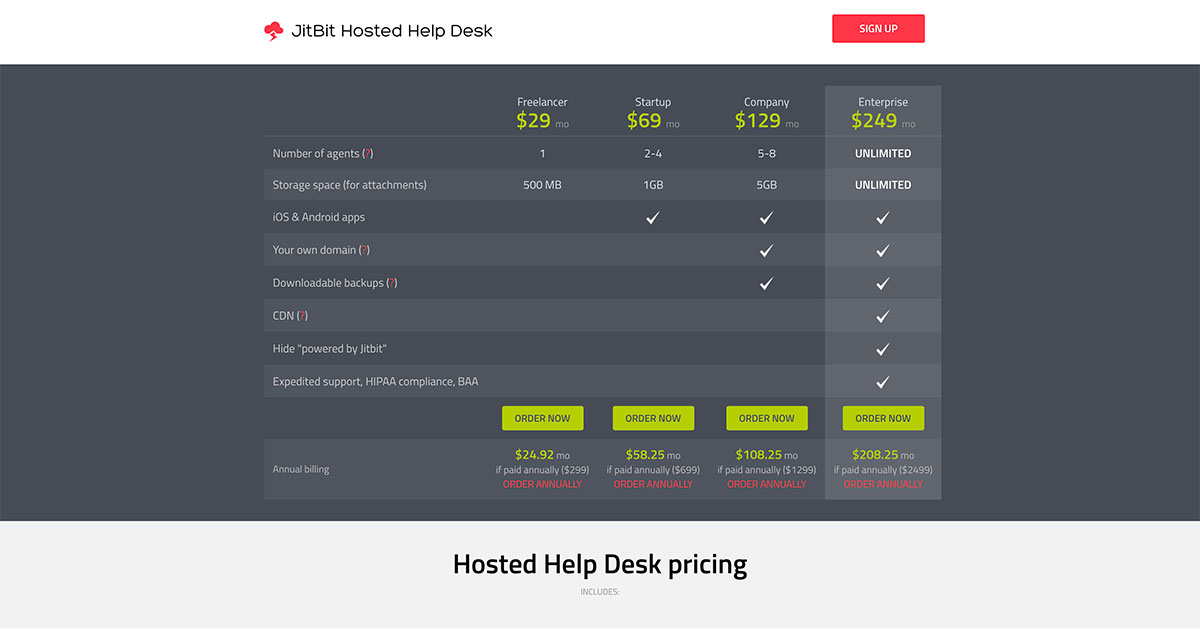
Task: Select the Enterprise plan header
Action: (883, 102)
